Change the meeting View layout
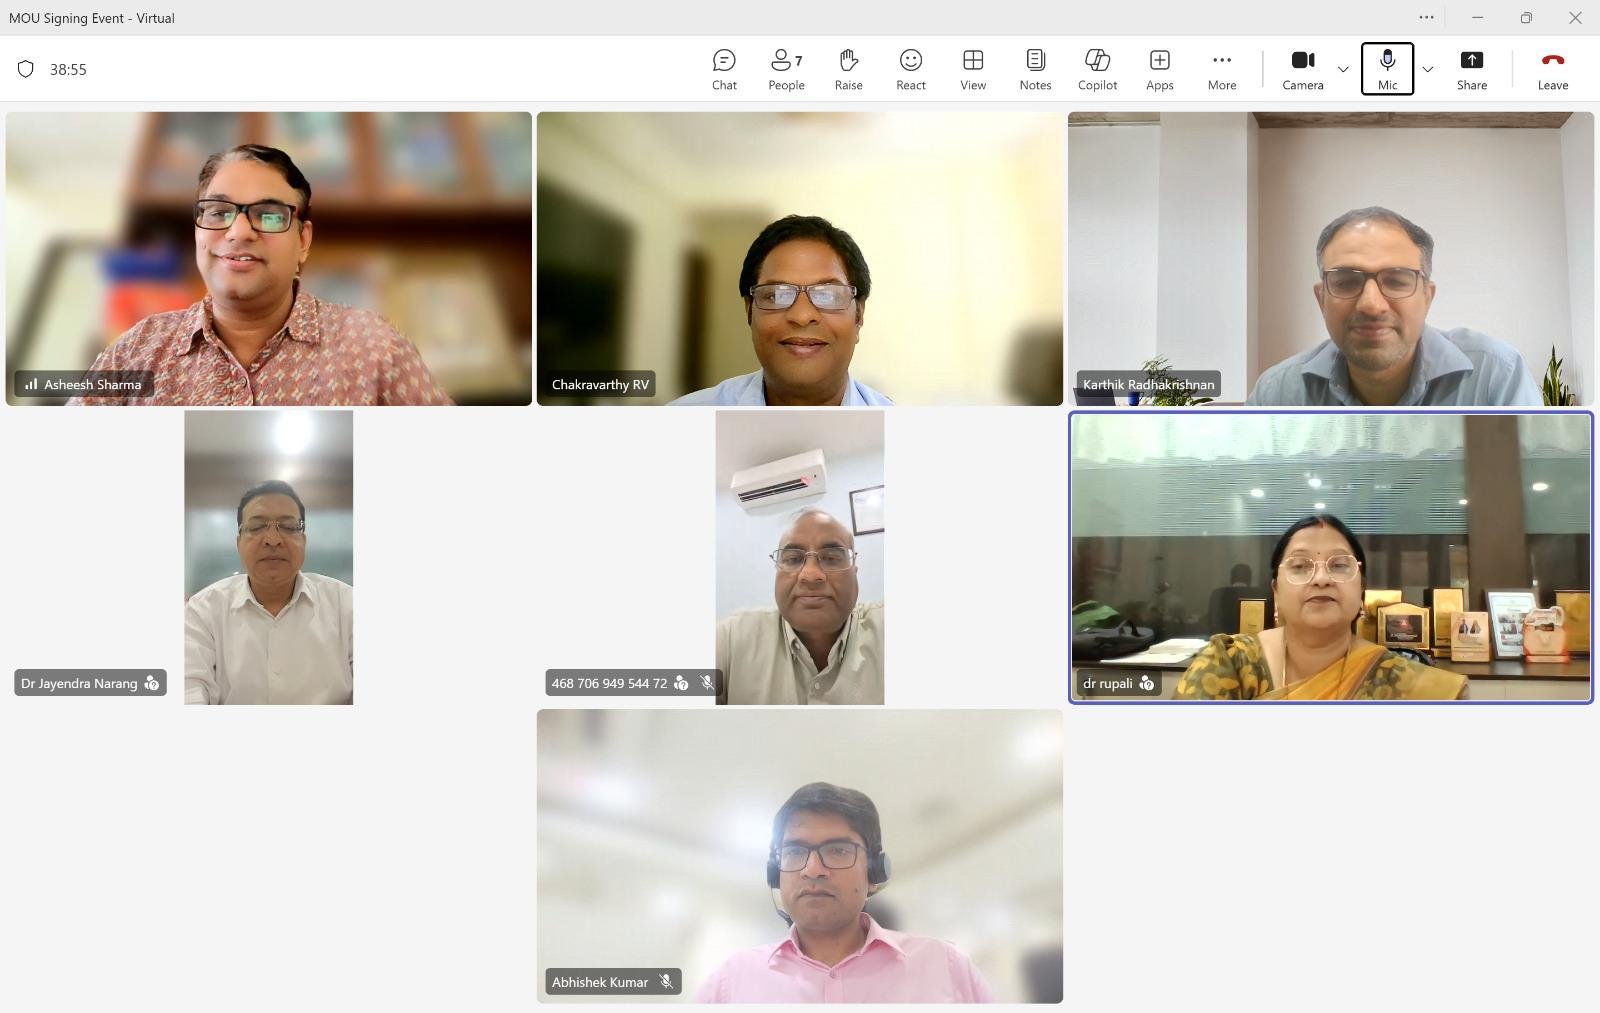The image size is (1600, 1013). [x=973, y=69]
